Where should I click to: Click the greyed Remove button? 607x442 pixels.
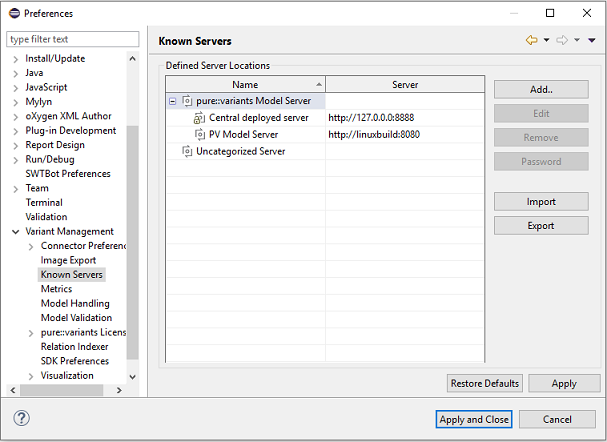pos(541,137)
